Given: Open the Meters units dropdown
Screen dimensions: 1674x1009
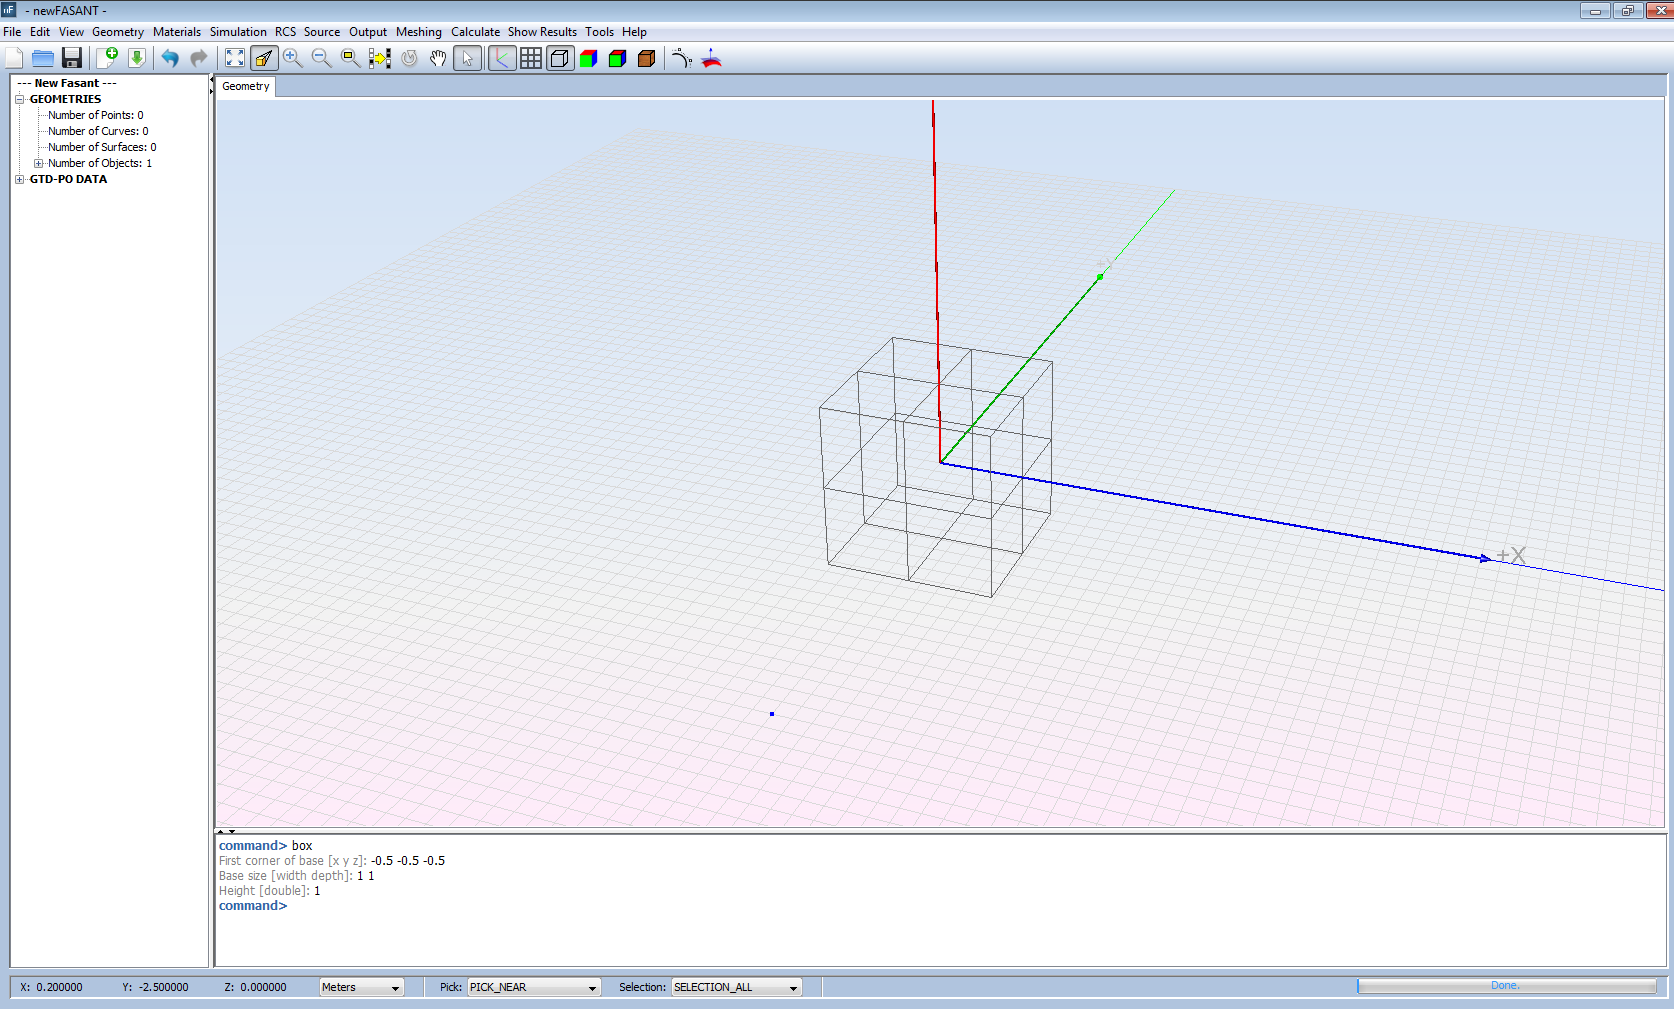Looking at the screenshot, I should (361, 987).
